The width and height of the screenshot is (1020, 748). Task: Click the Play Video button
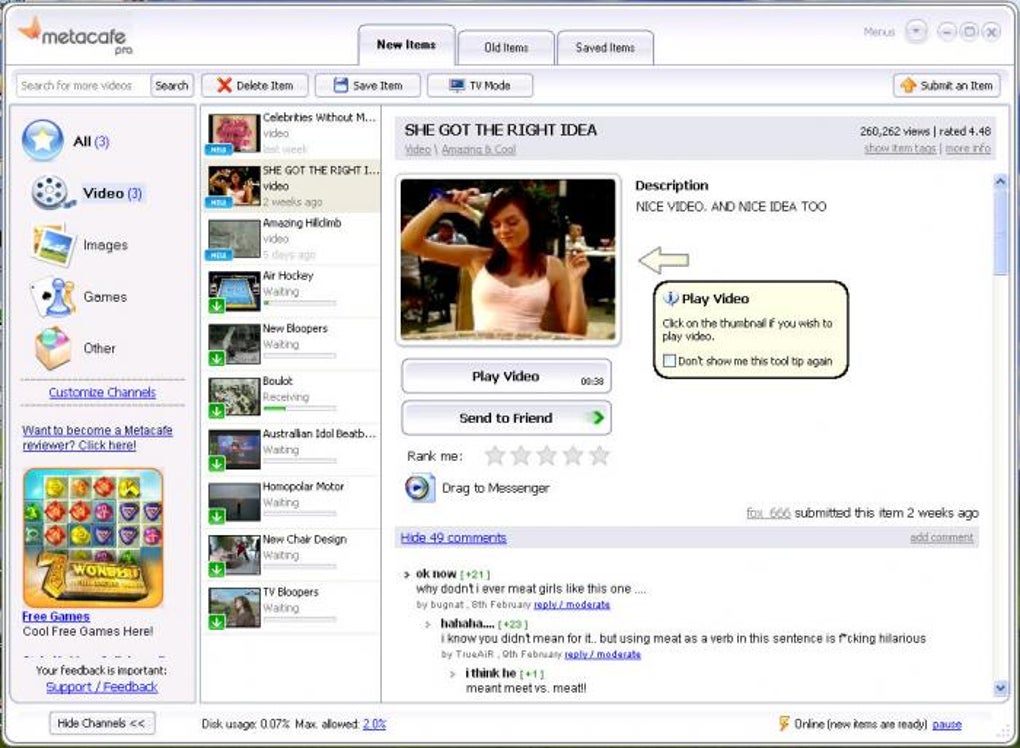point(506,377)
